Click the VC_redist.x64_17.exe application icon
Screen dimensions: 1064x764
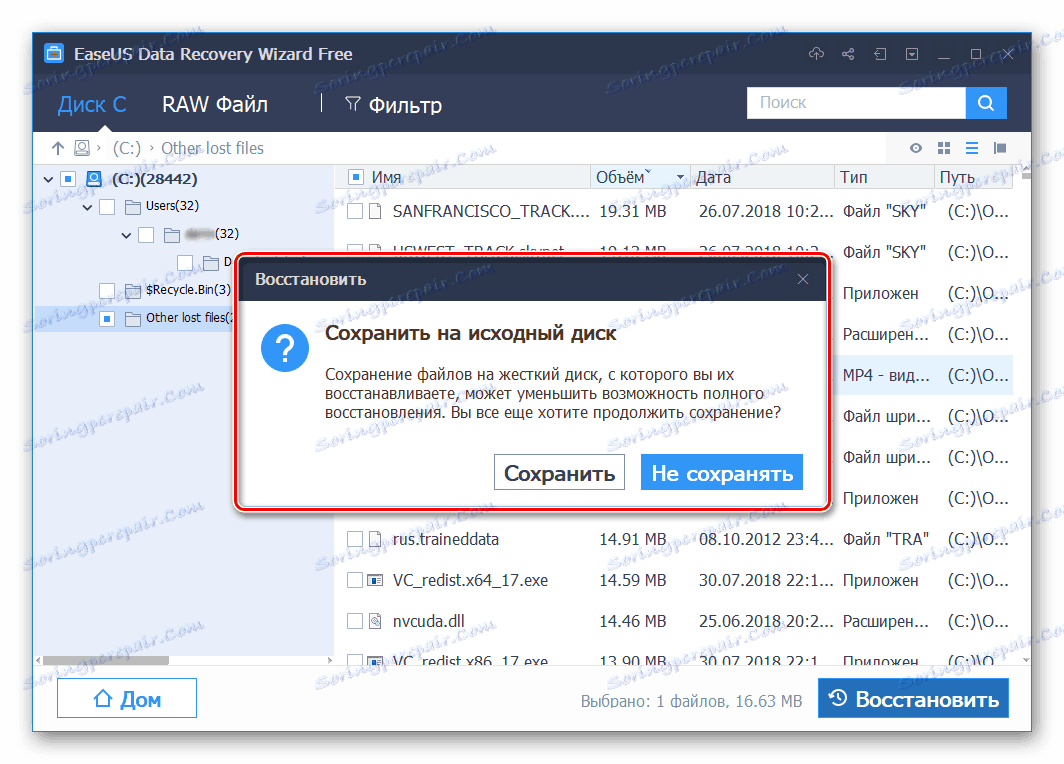[x=375, y=580]
